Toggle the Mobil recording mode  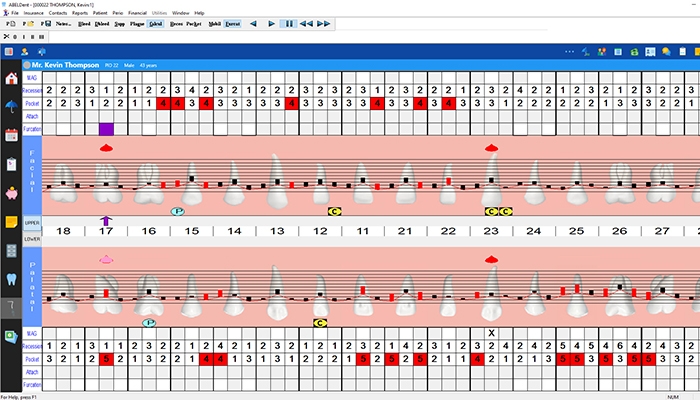point(214,24)
